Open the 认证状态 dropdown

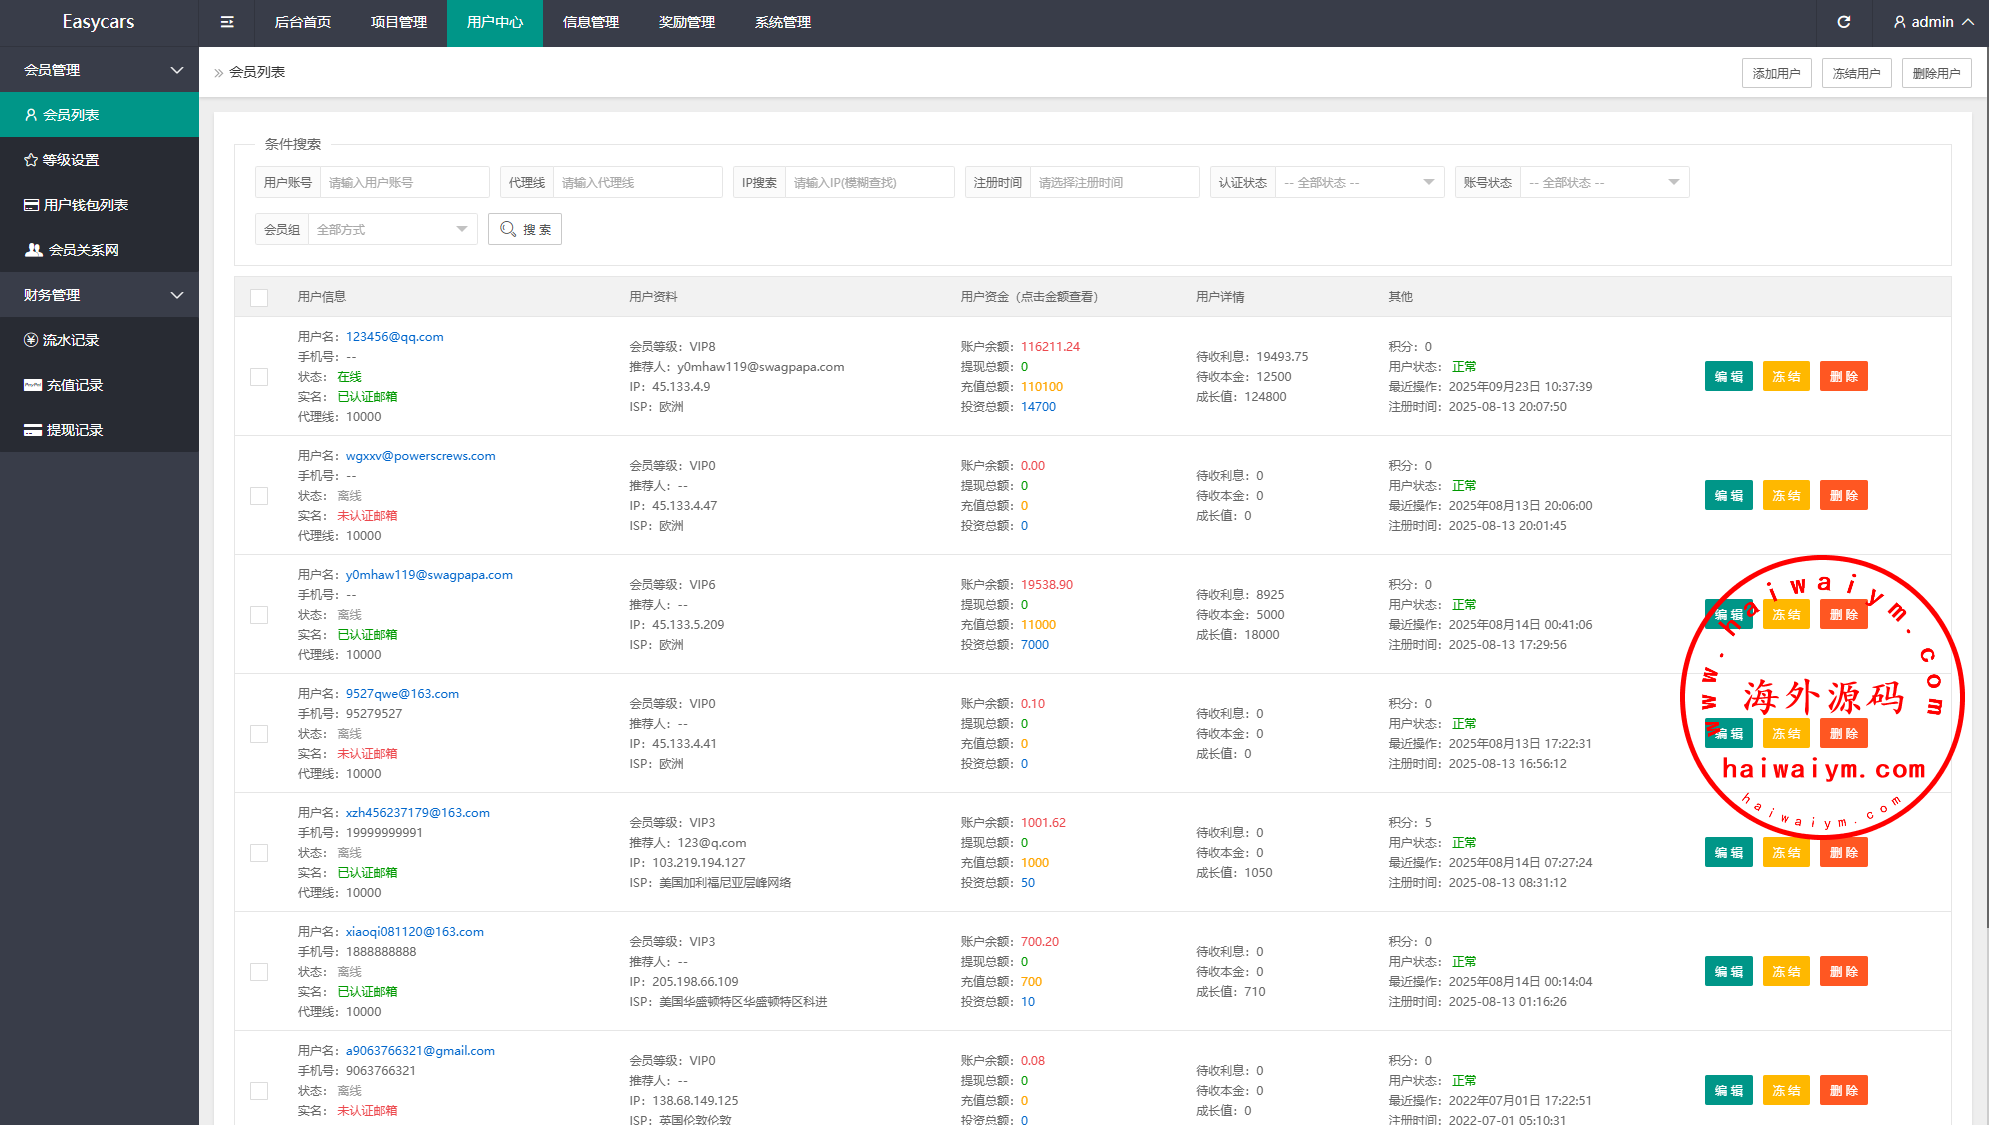(1359, 182)
